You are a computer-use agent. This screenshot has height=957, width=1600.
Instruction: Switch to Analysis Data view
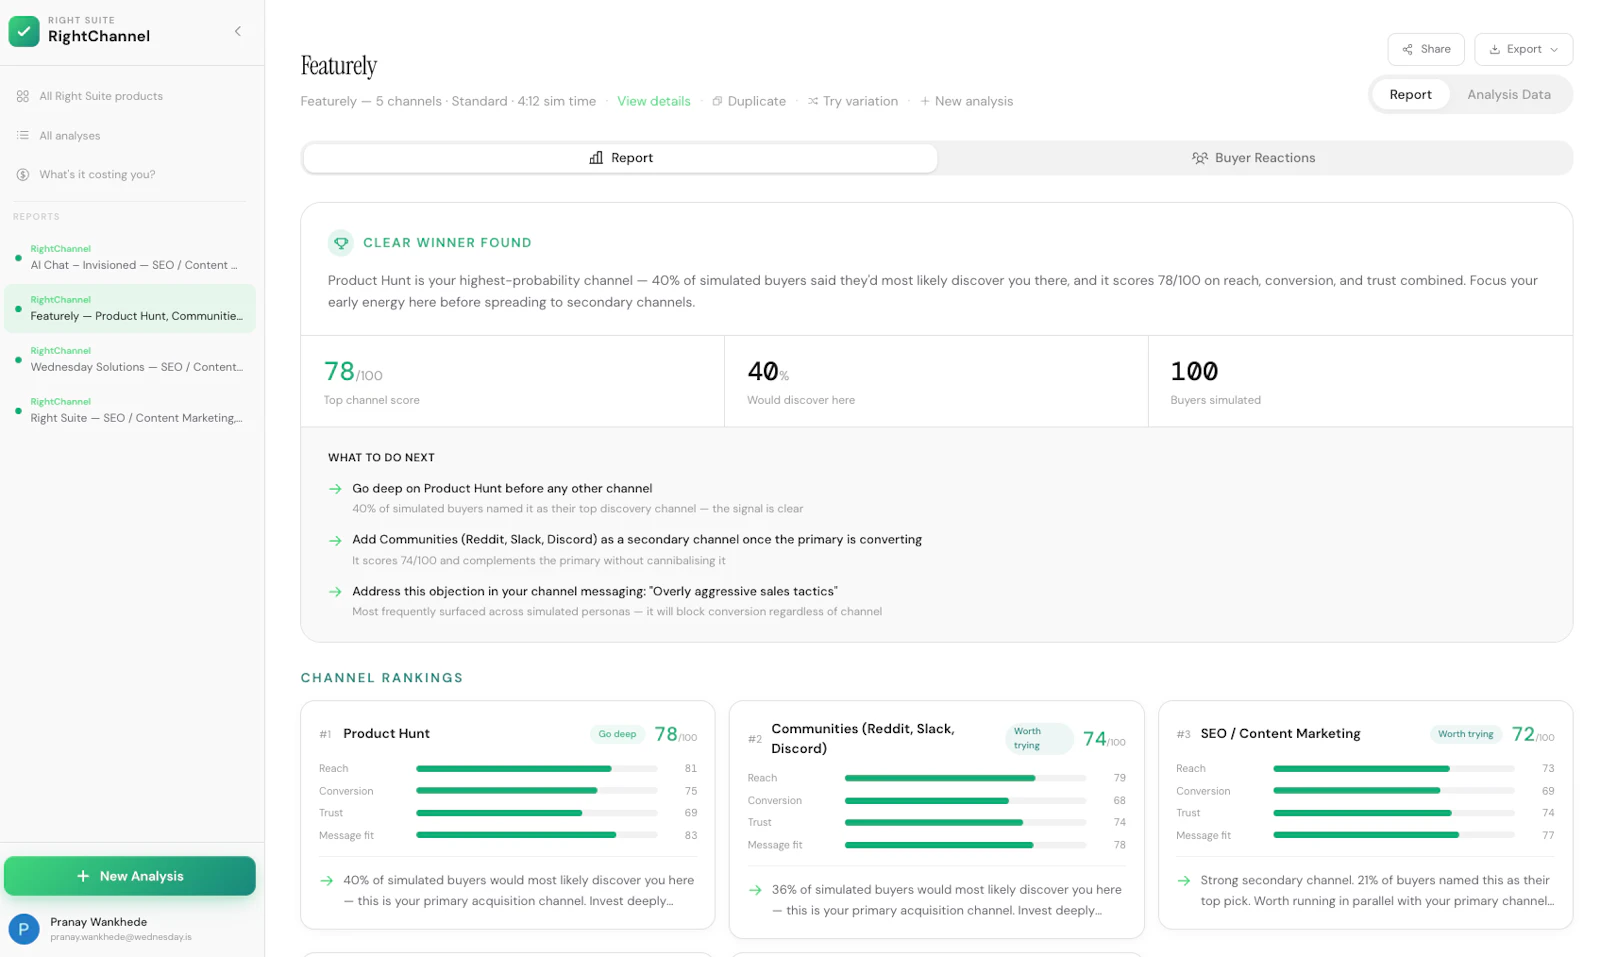pos(1509,94)
